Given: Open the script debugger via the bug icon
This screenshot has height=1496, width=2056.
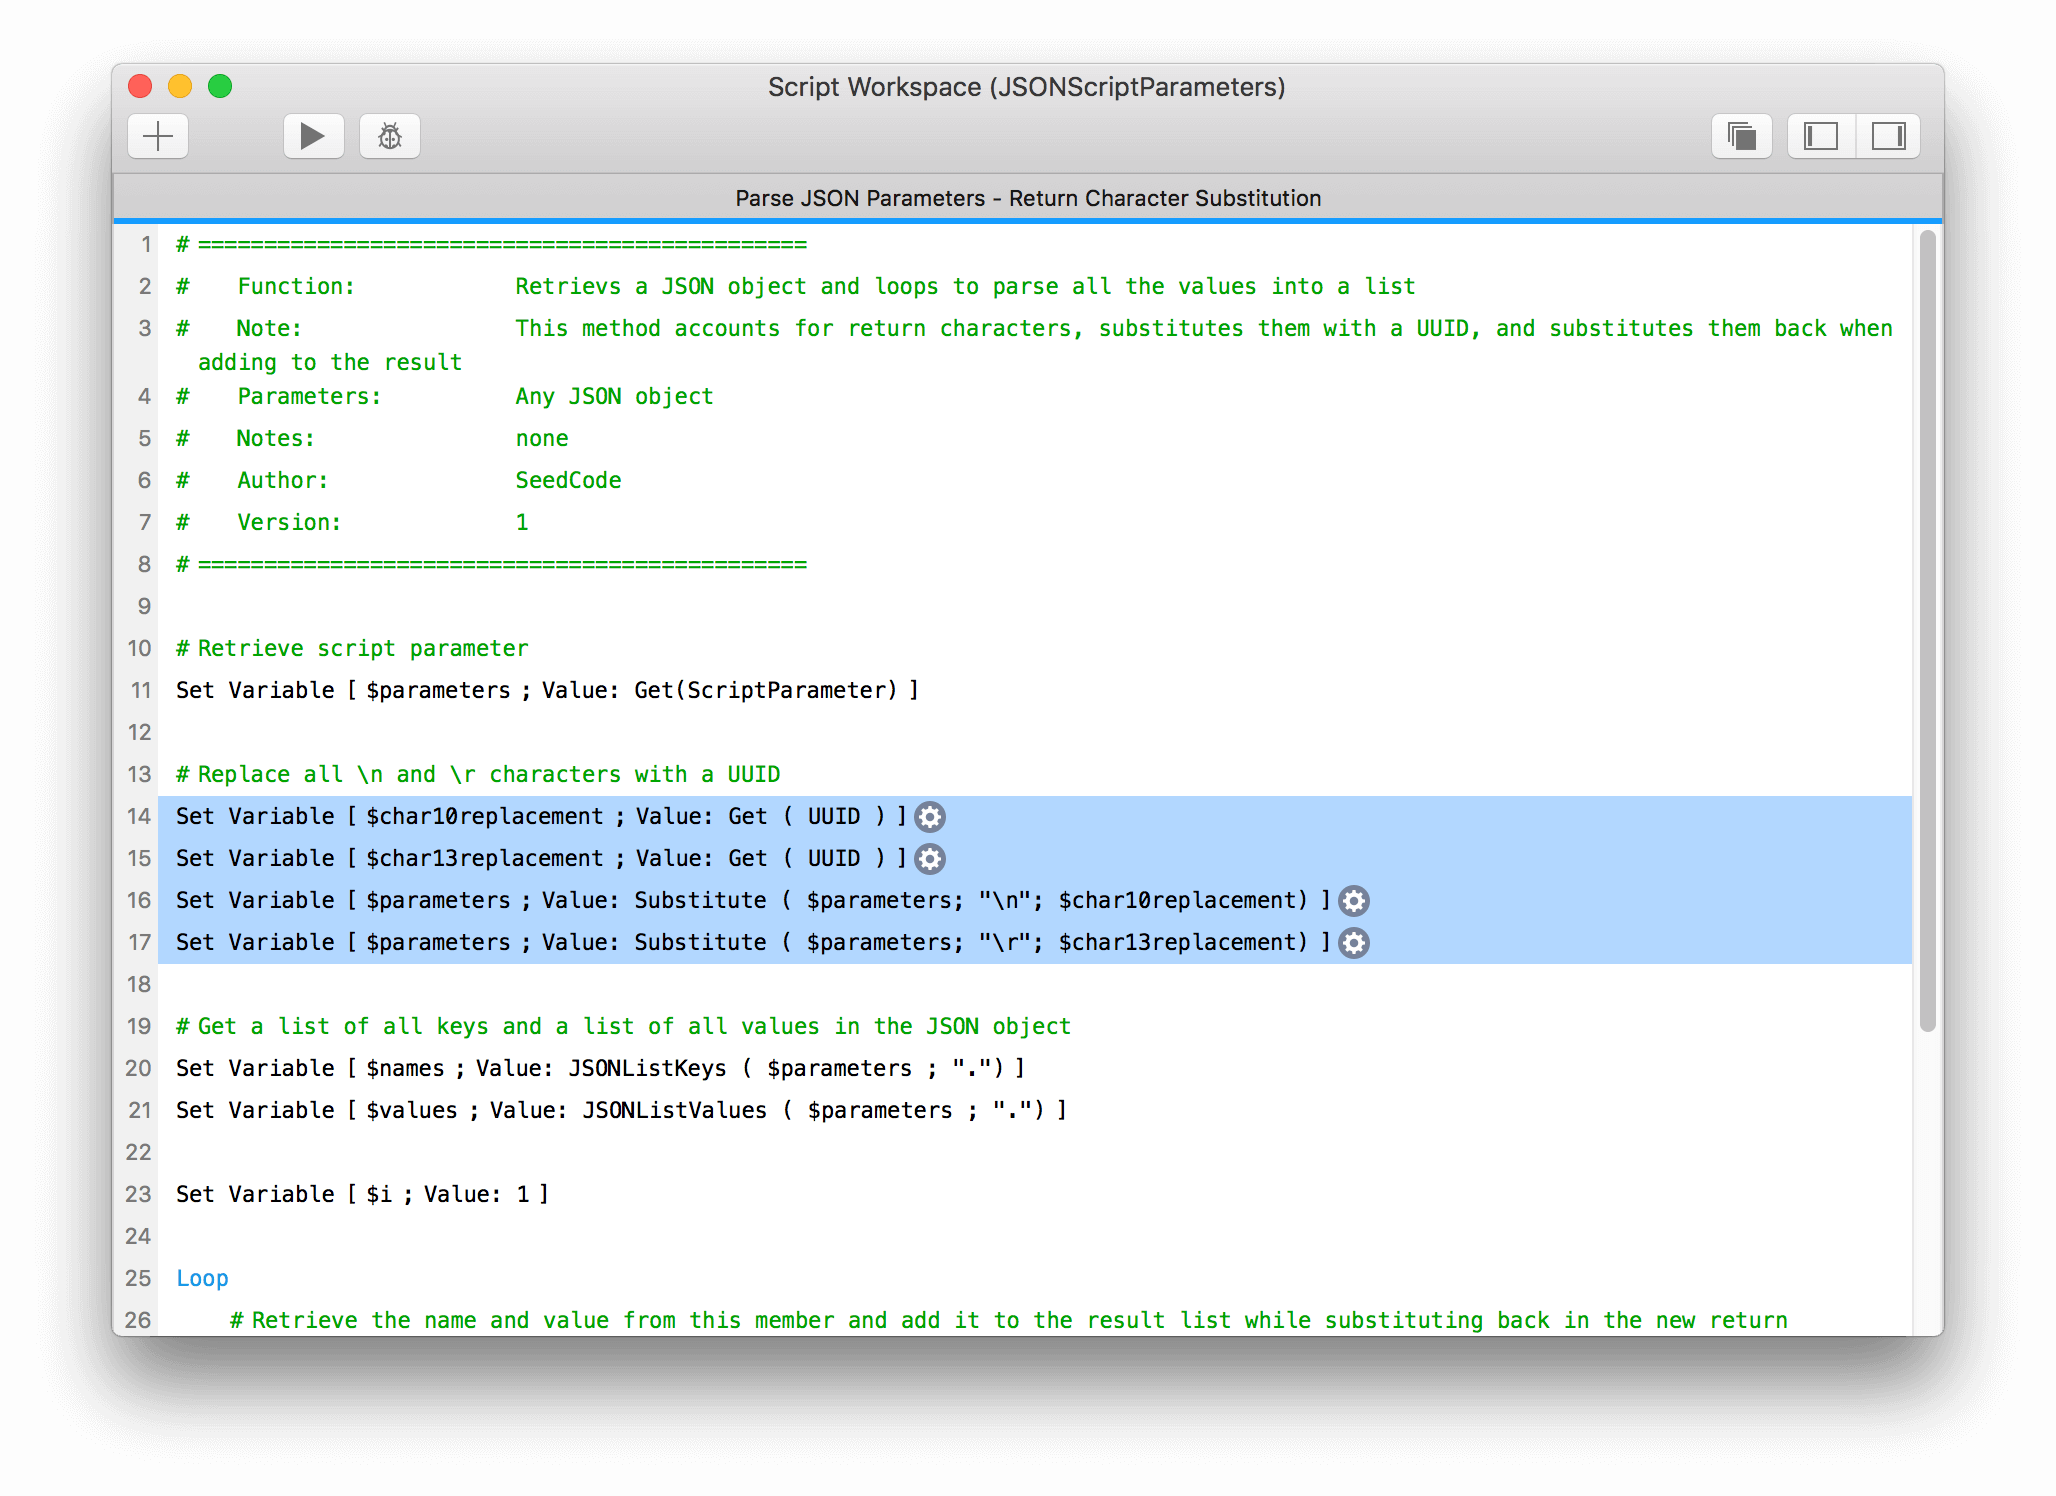Looking at the screenshot, I should click(390, 136).
